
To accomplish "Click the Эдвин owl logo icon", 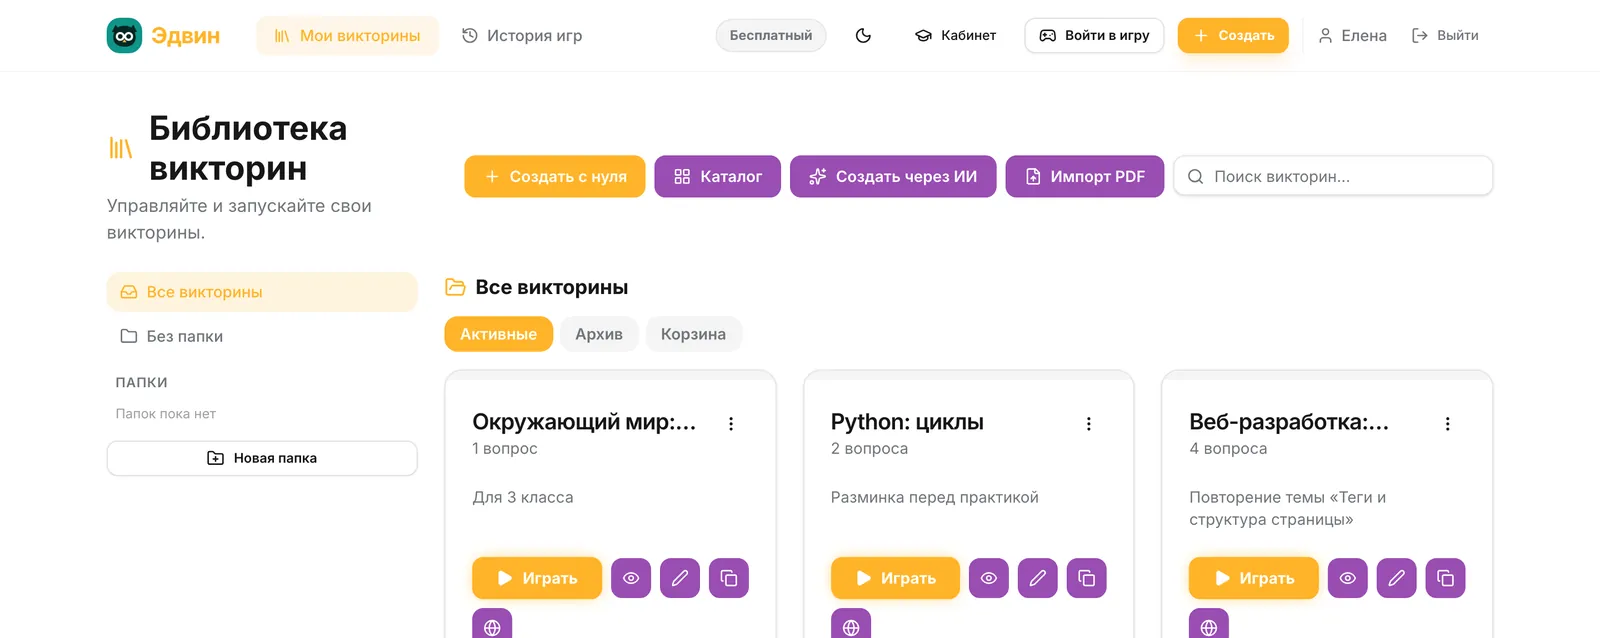I will [124, 35].
